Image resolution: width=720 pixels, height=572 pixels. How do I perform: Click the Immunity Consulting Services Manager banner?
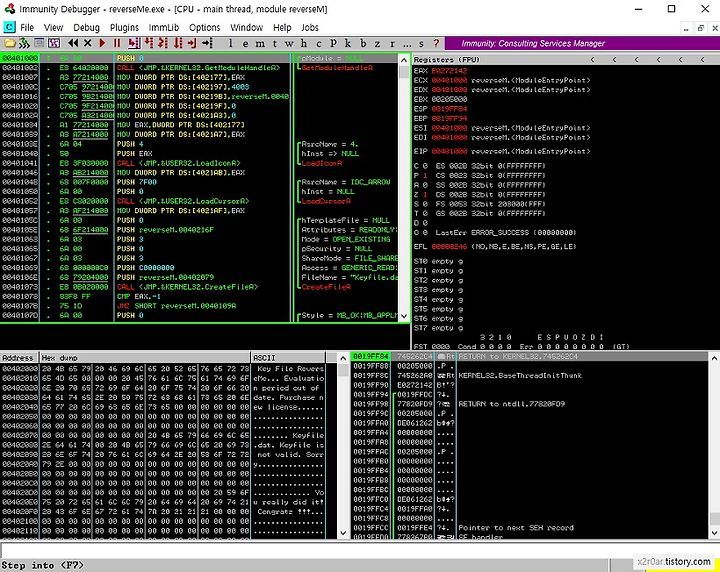coord(582,43)
